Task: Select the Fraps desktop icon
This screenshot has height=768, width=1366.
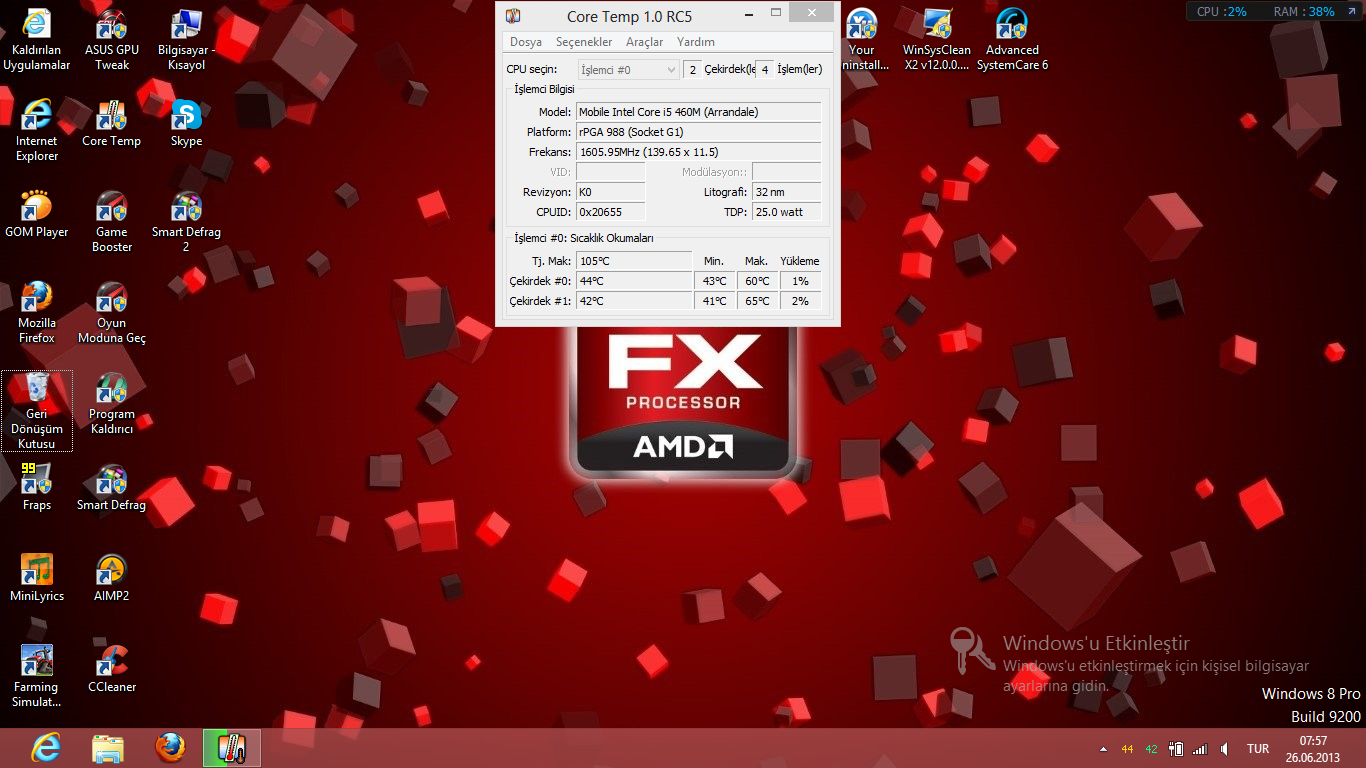Action: (x=37, y=487)
